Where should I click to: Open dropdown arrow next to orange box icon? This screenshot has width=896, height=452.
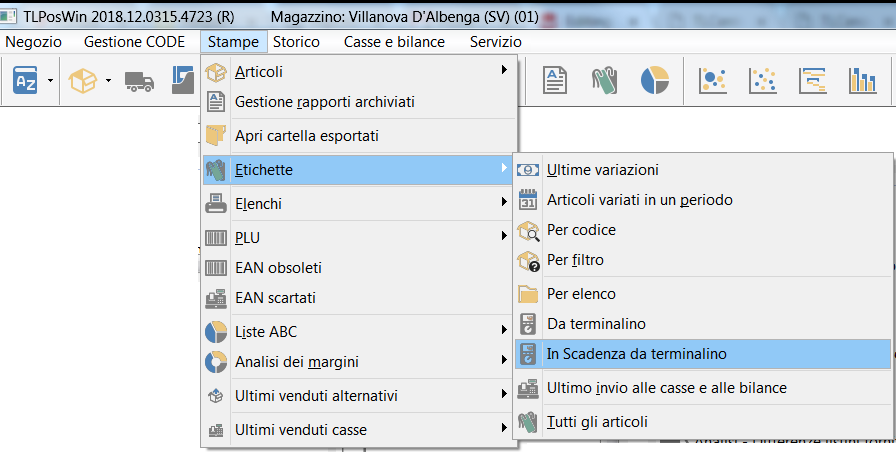pyautogui.click(x=107, y=81)
